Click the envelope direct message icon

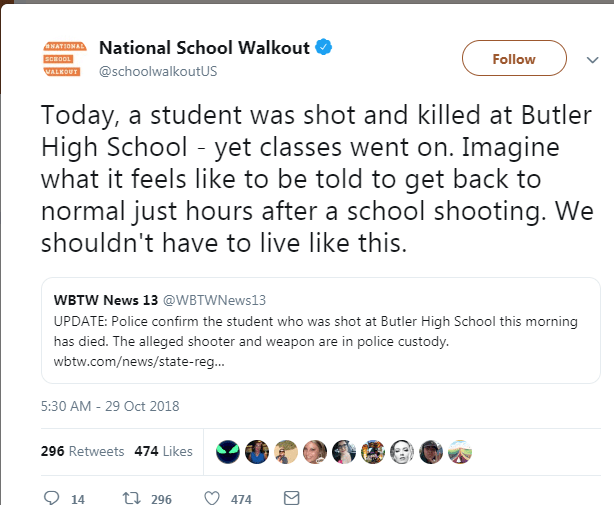291,497
